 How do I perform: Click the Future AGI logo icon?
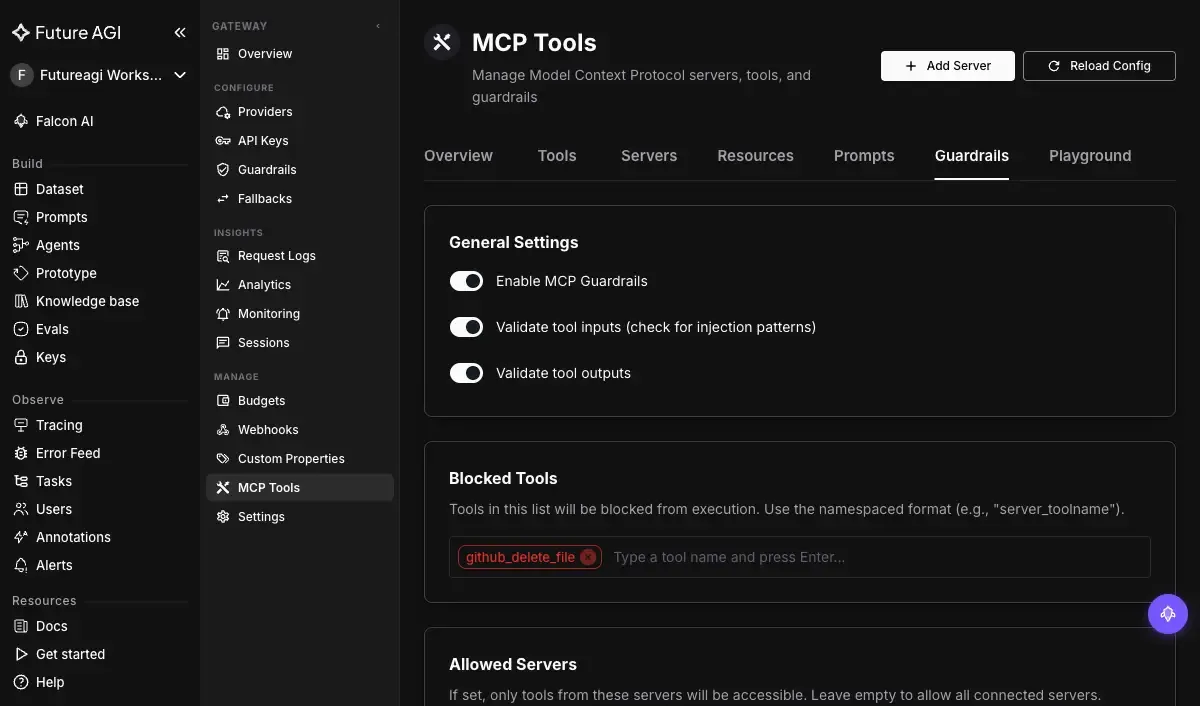[x=21, y=32]
